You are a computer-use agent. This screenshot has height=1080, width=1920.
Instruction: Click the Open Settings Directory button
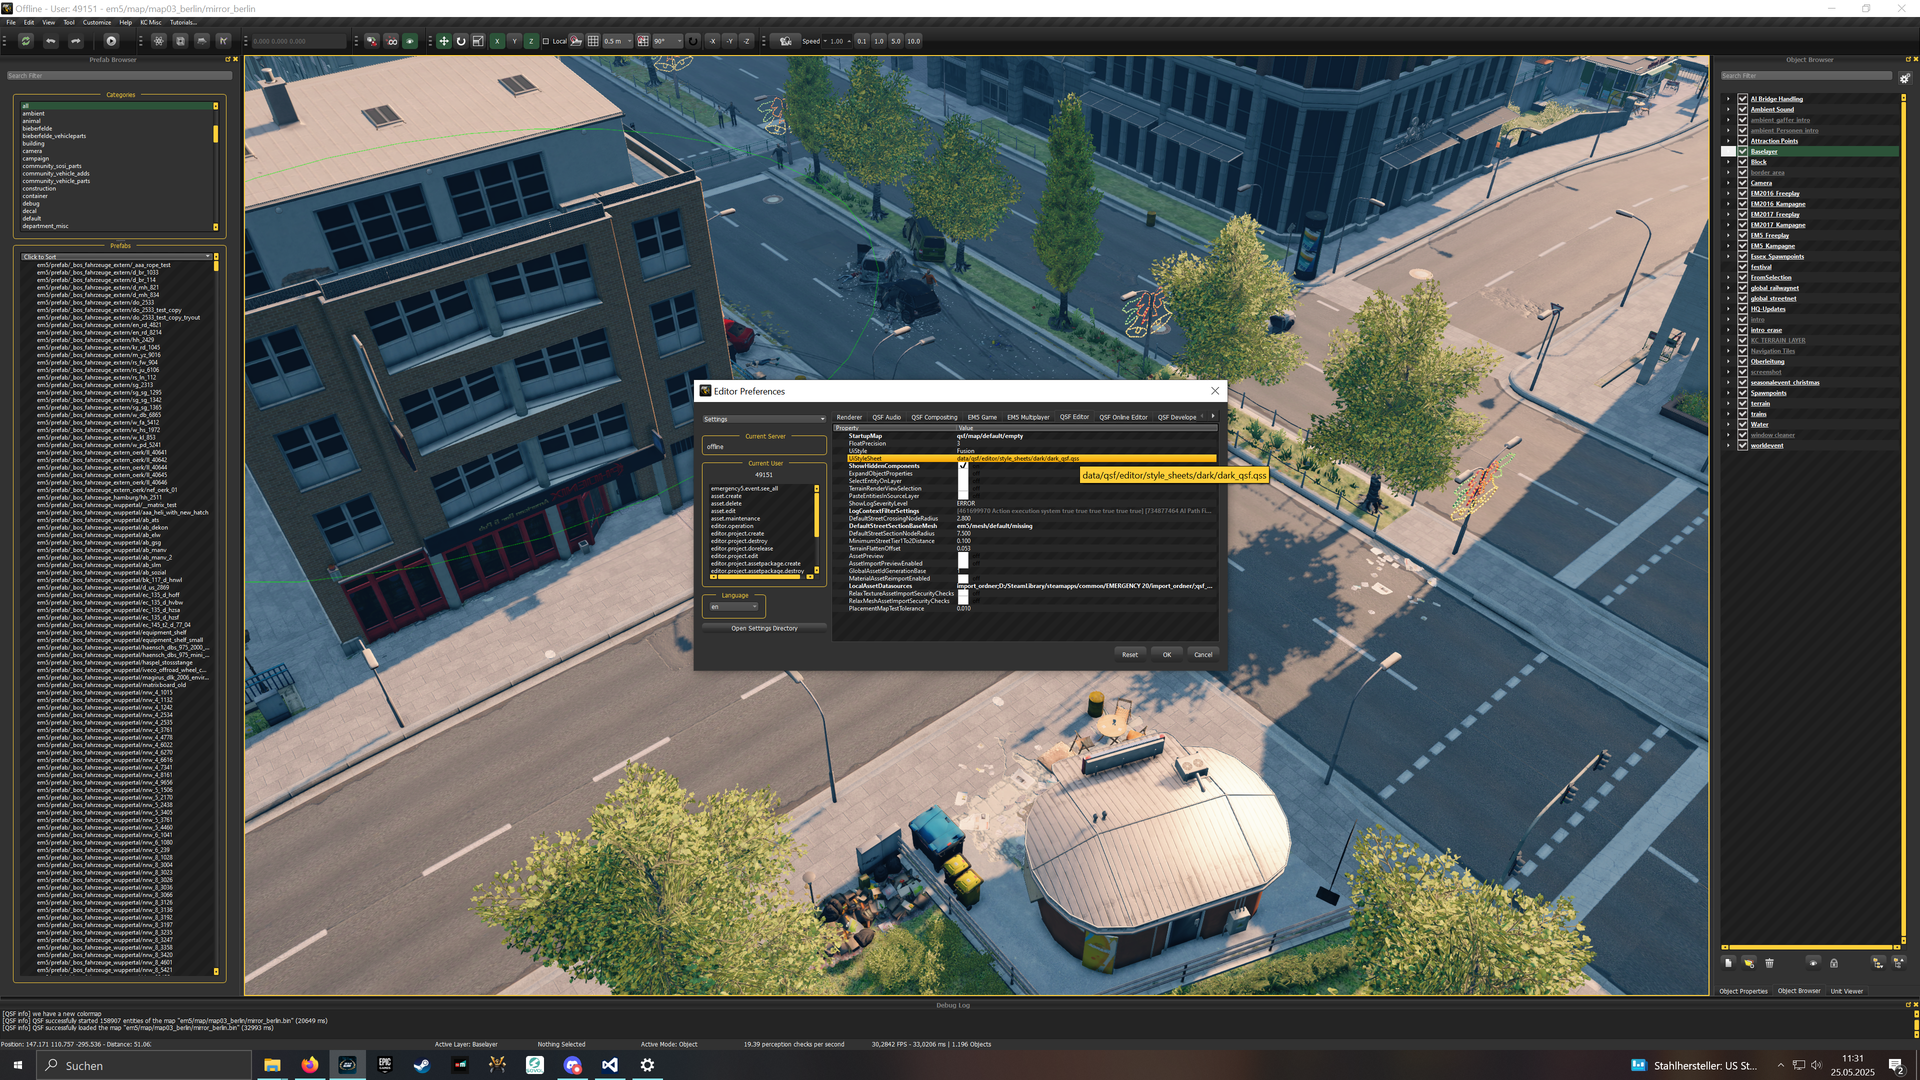(764, 629)
